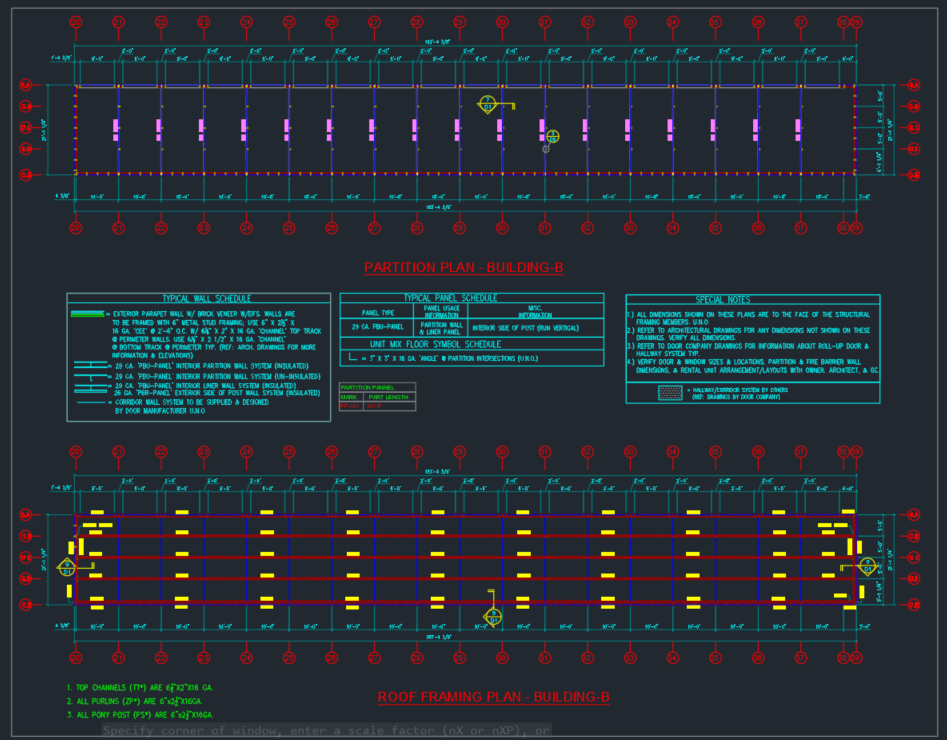Viewport: 947px width, 740px height.
Task: Select section marker at right end of roof plan
Action: [867, 566]
